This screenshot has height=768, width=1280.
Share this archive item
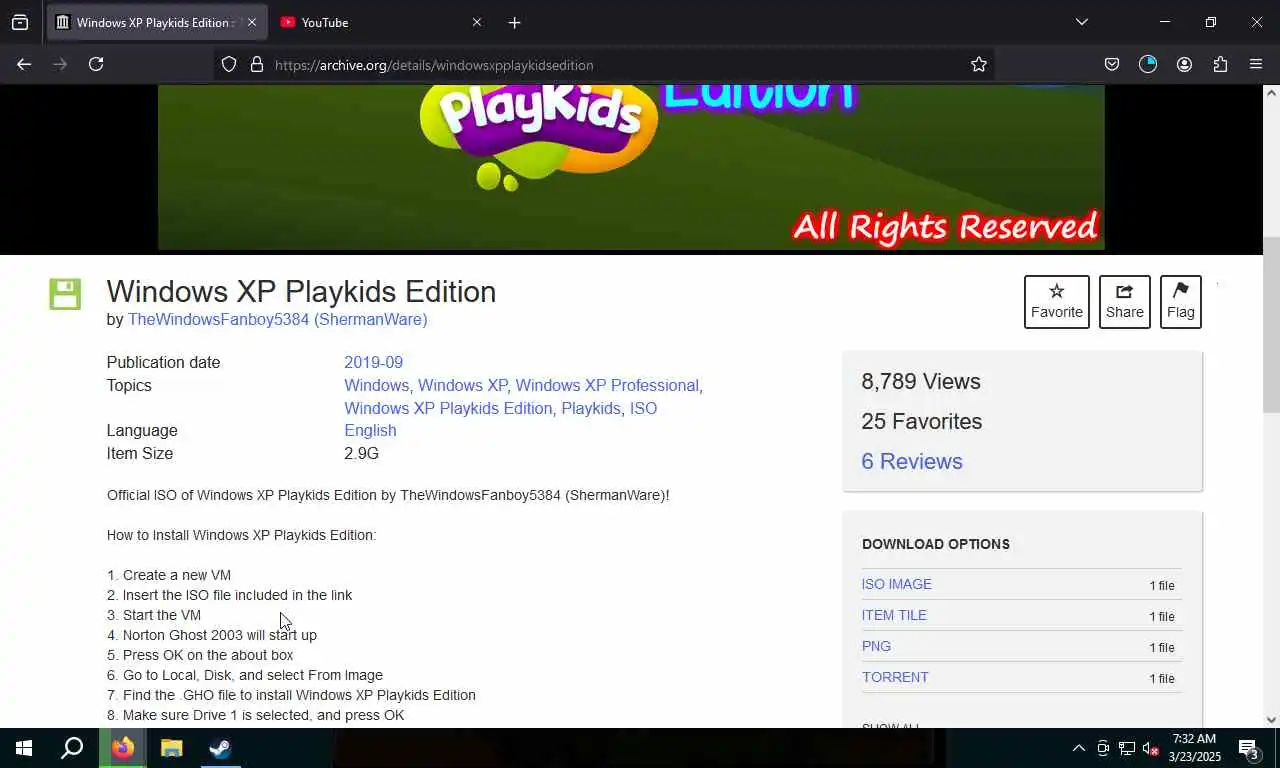(1125, 301)
